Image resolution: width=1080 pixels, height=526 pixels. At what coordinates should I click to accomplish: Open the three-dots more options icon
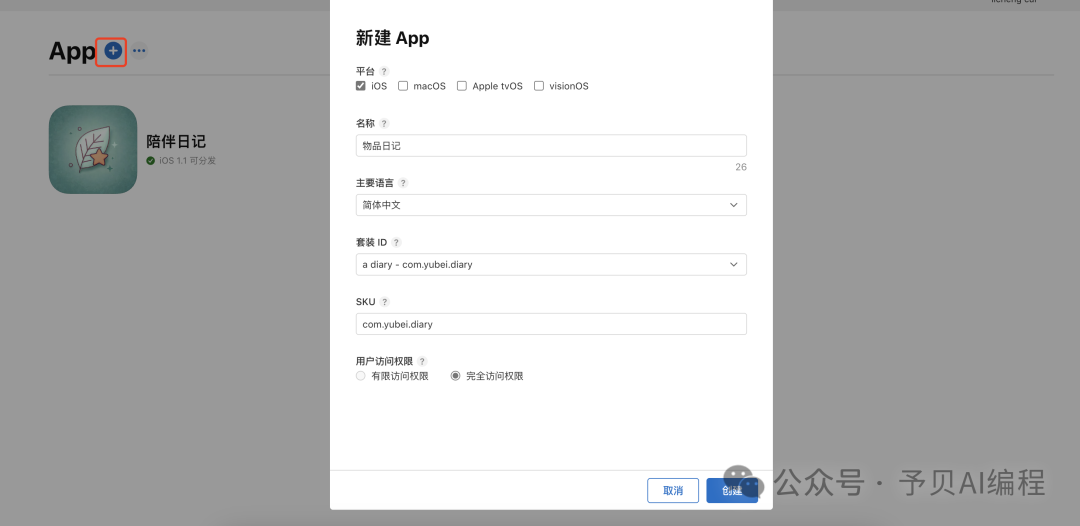click(x=139, y=50)
